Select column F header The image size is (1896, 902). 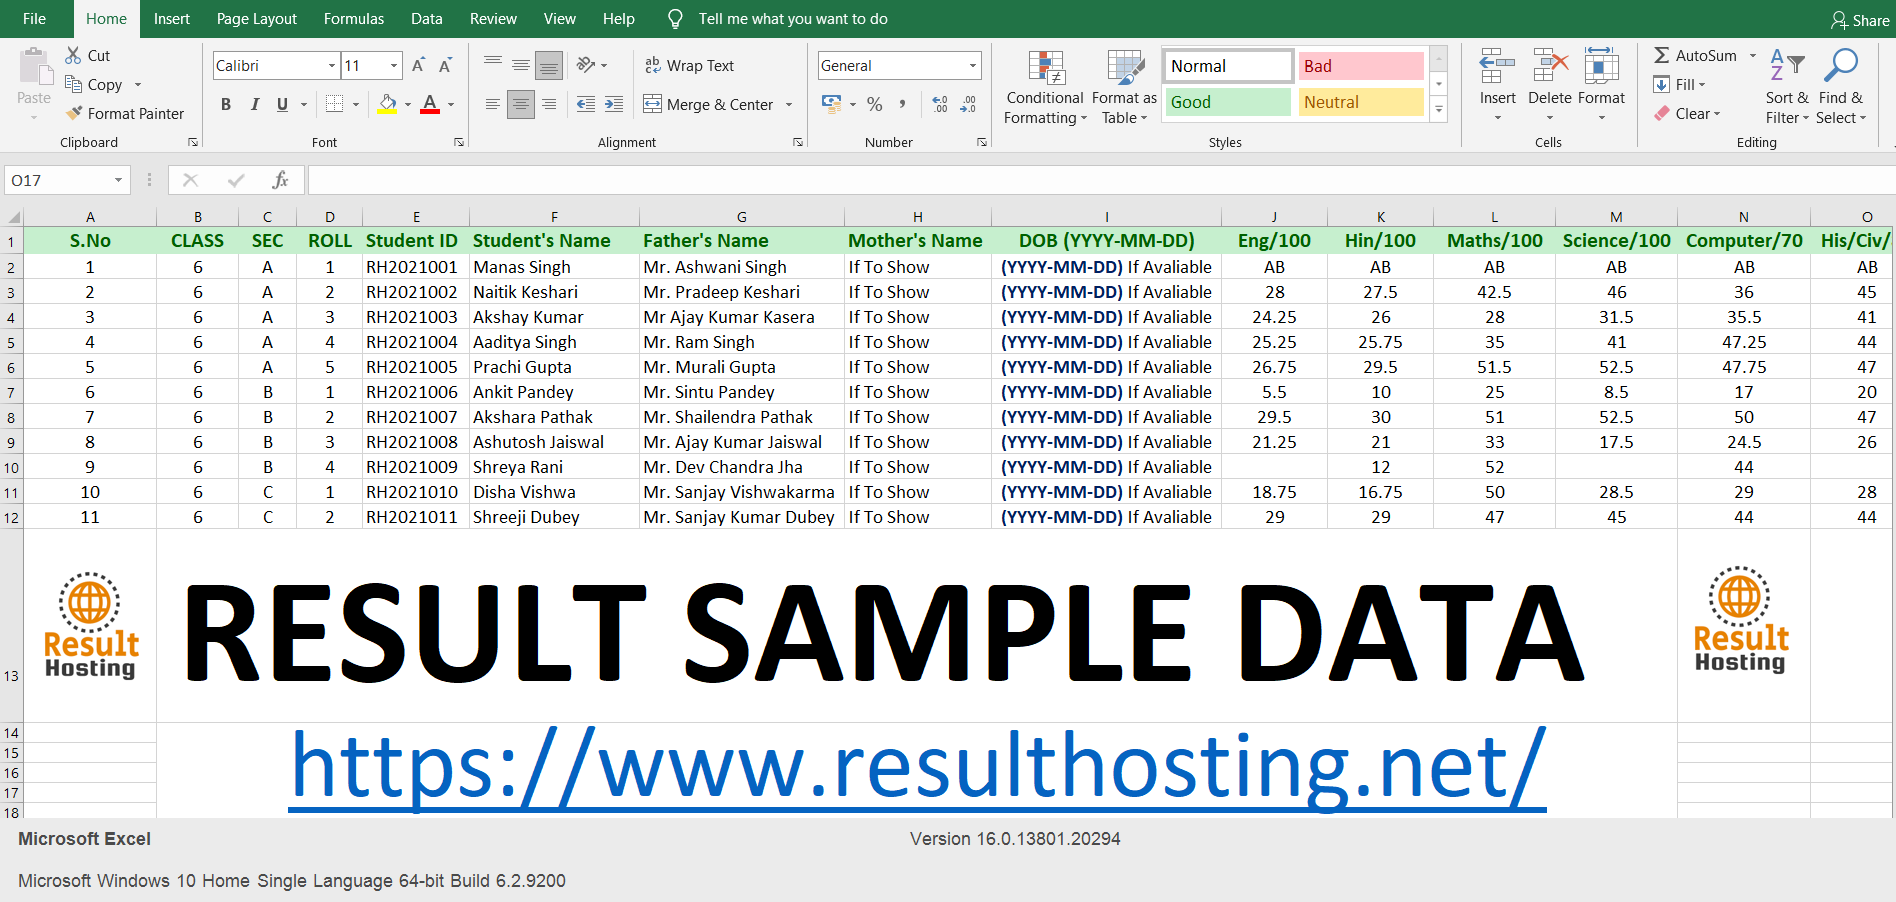pos(554,217)
